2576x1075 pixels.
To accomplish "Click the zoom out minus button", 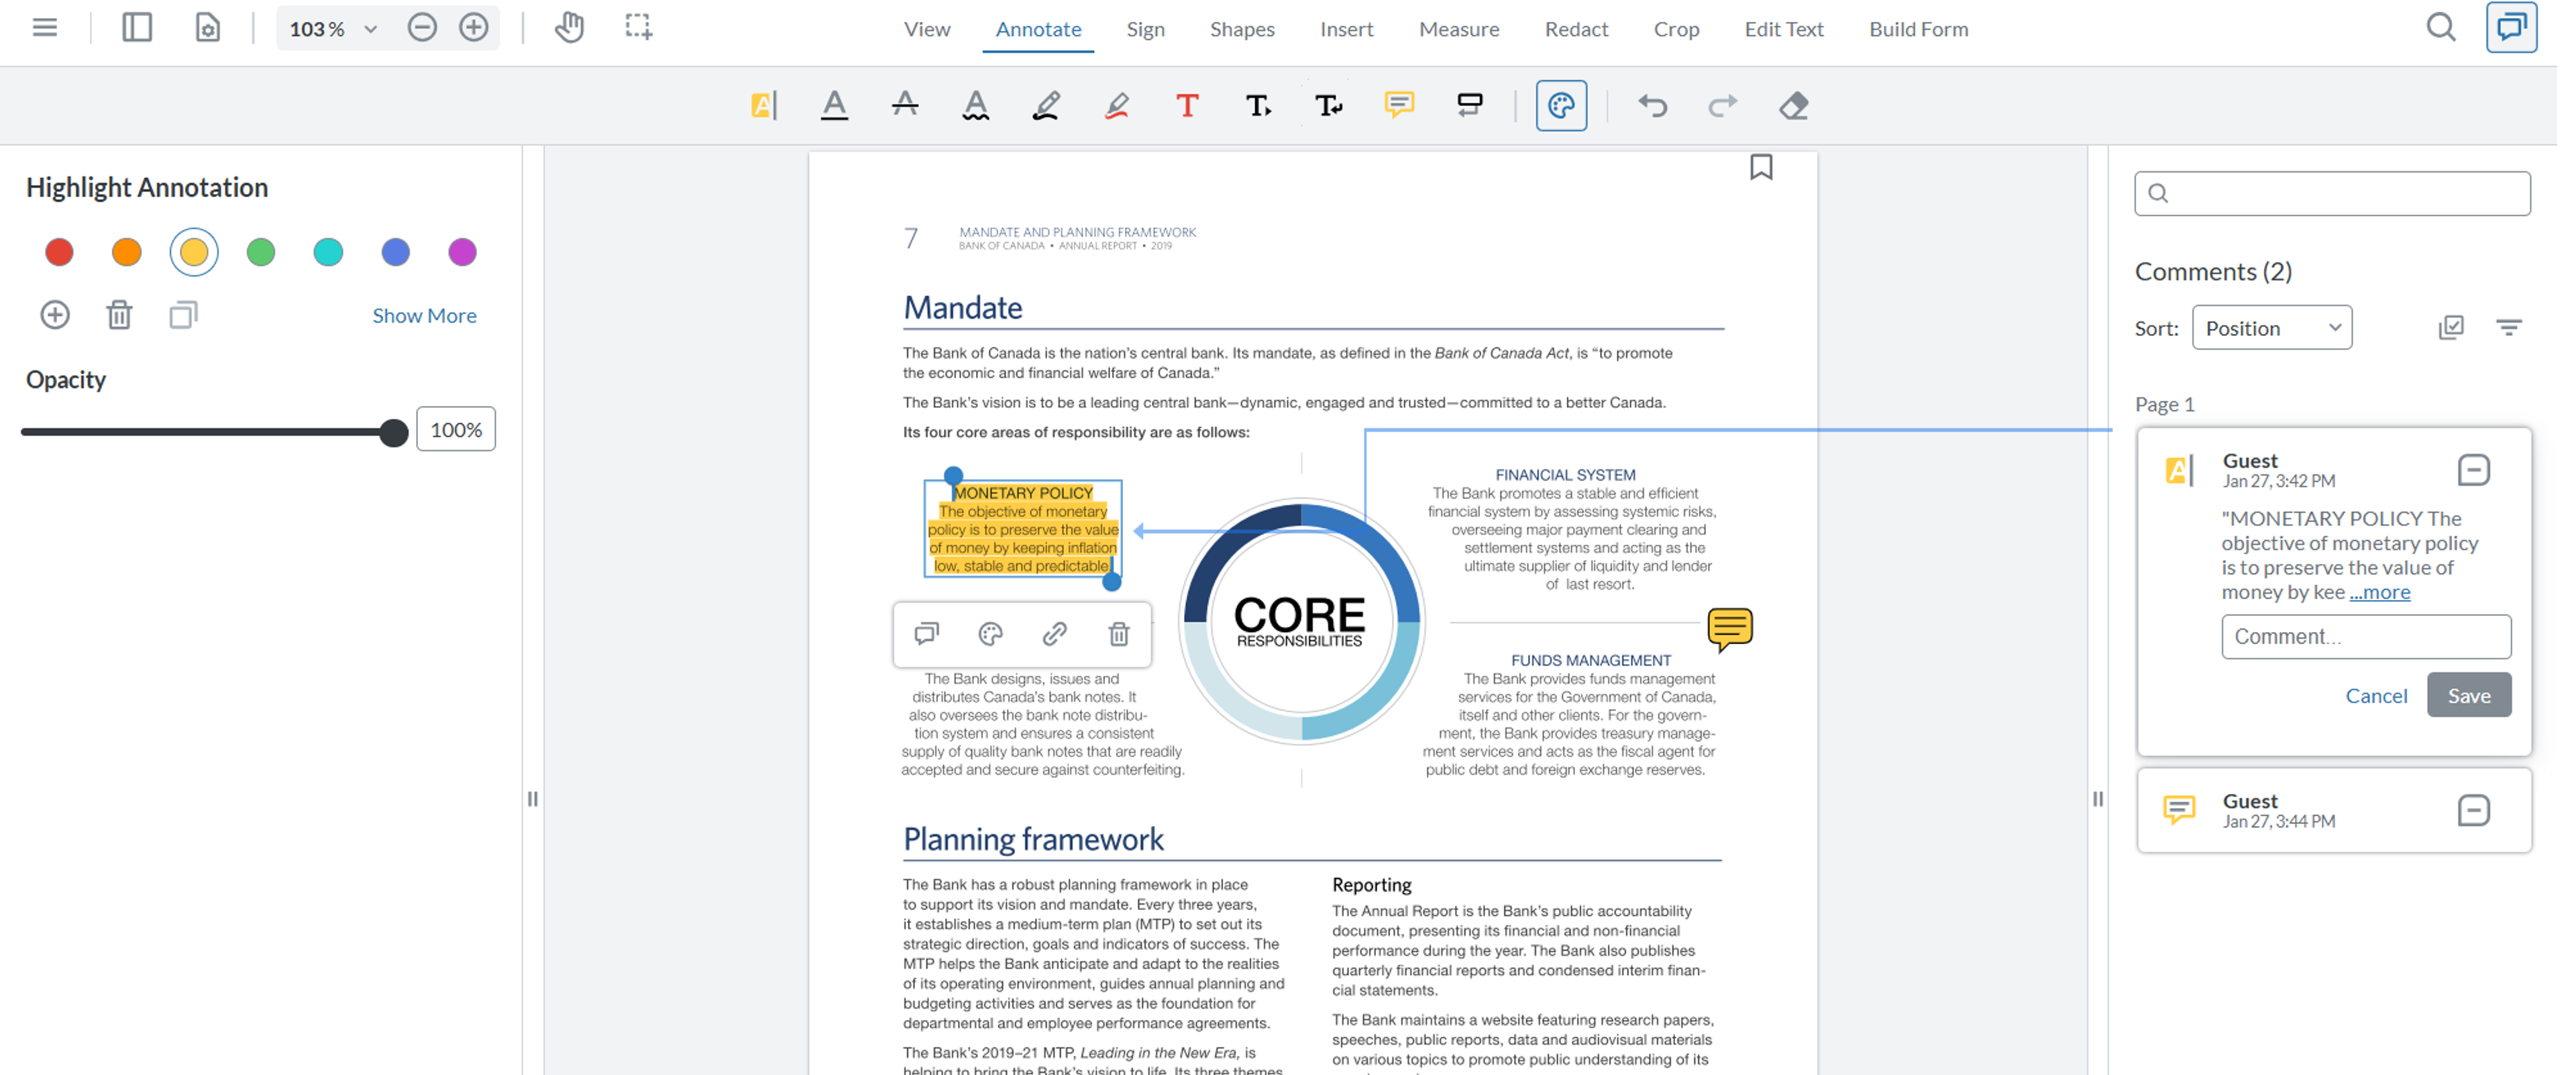I will point(422,28).
